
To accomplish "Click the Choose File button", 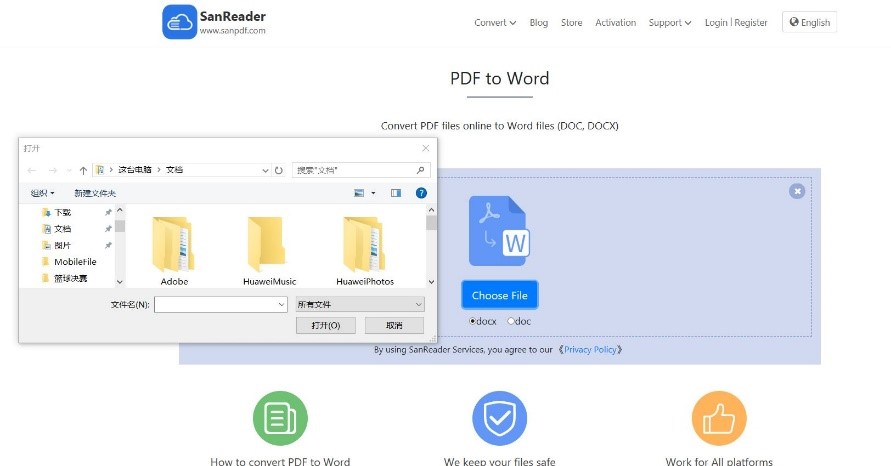I will 499,295.
